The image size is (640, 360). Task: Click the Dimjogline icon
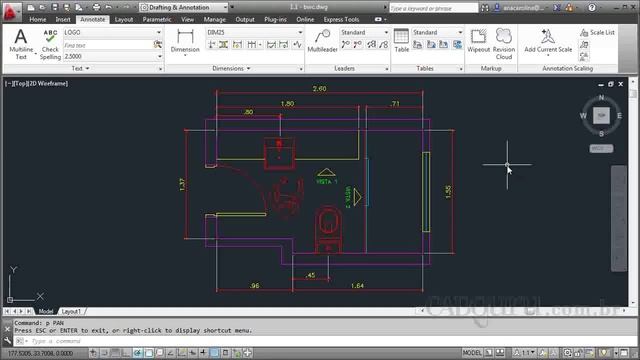click(298, 44)
